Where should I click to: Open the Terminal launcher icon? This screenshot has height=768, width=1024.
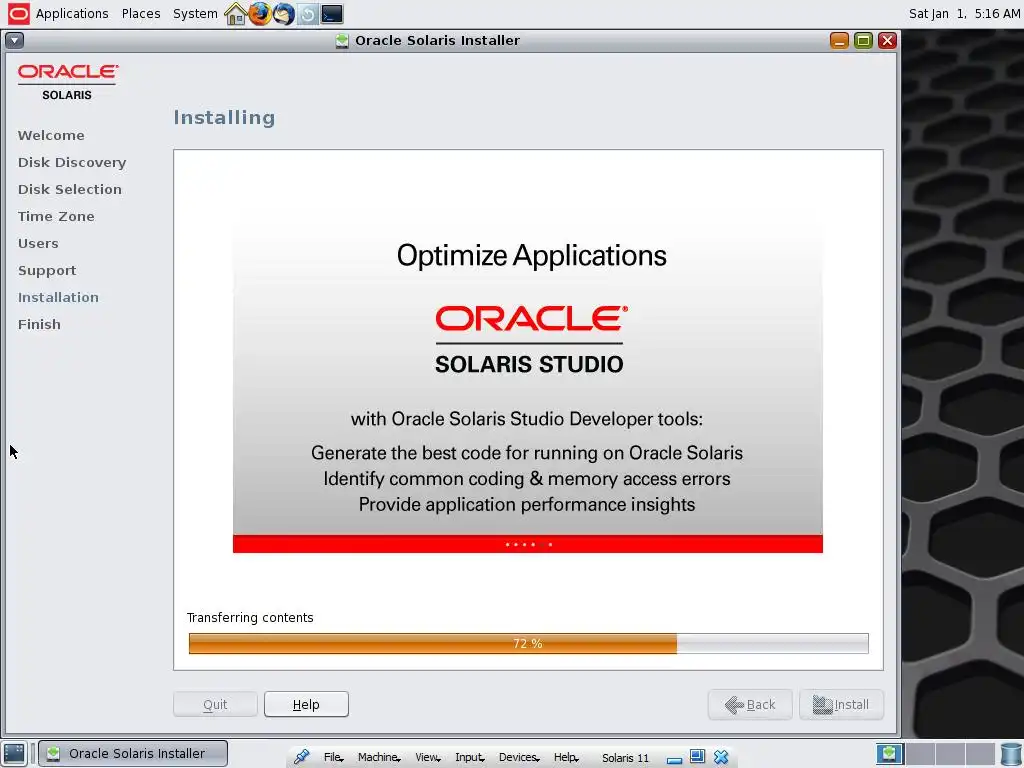point(332,14)
